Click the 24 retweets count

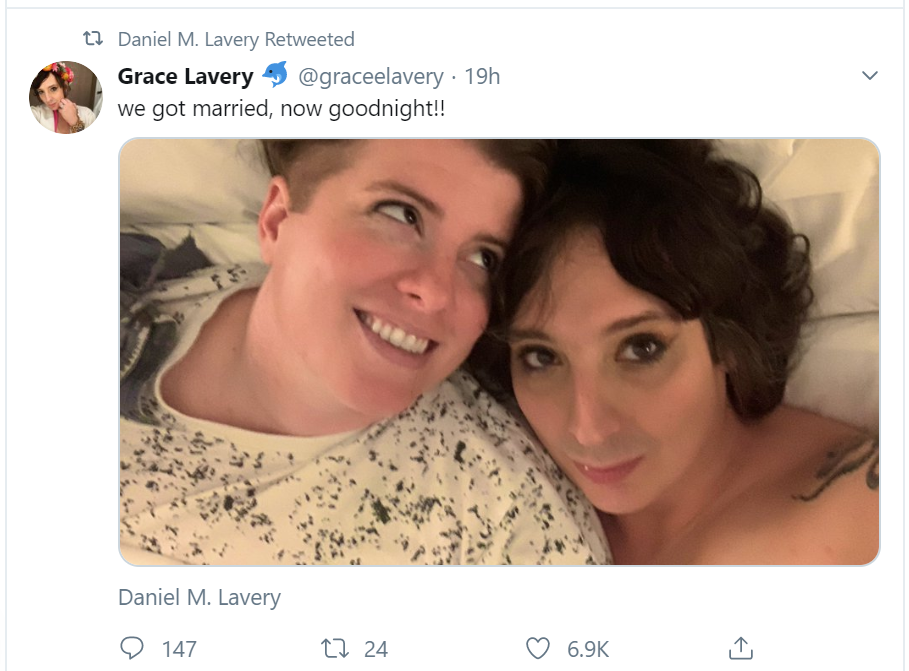(375, 649)
